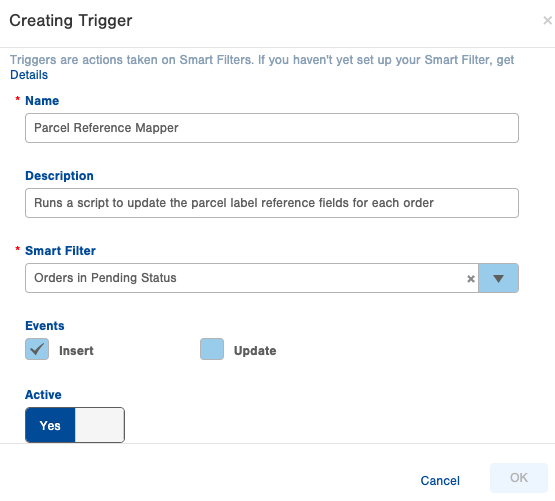Image resolution: width=555 pixels, height=501 pixels.
Task: Expand the Smart Filter dropdown arrow
Action: pos(498,278)
